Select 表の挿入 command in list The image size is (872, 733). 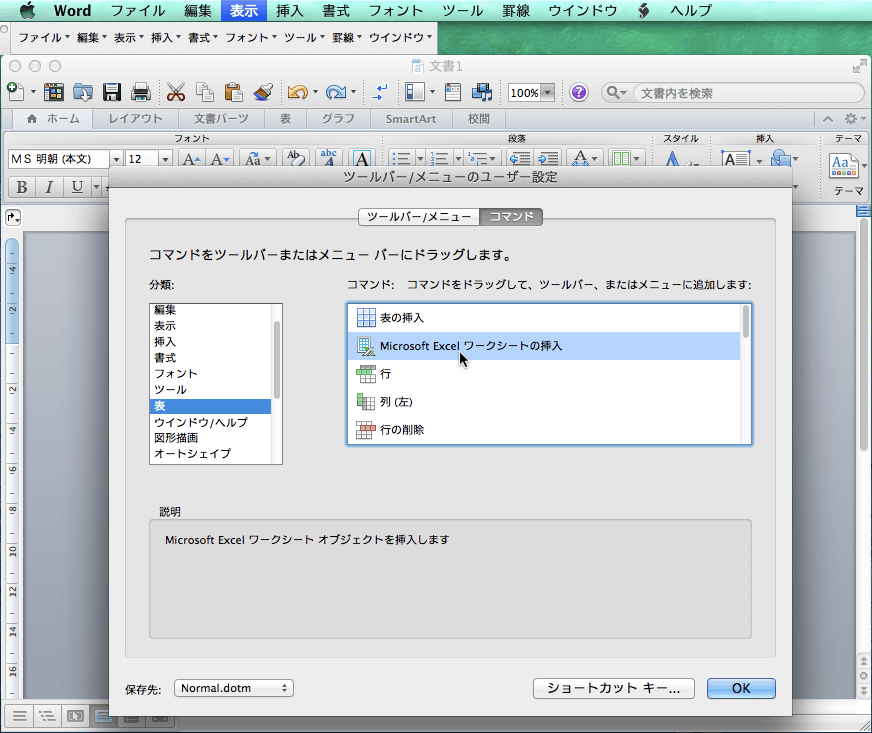click(x=544, y=318)
